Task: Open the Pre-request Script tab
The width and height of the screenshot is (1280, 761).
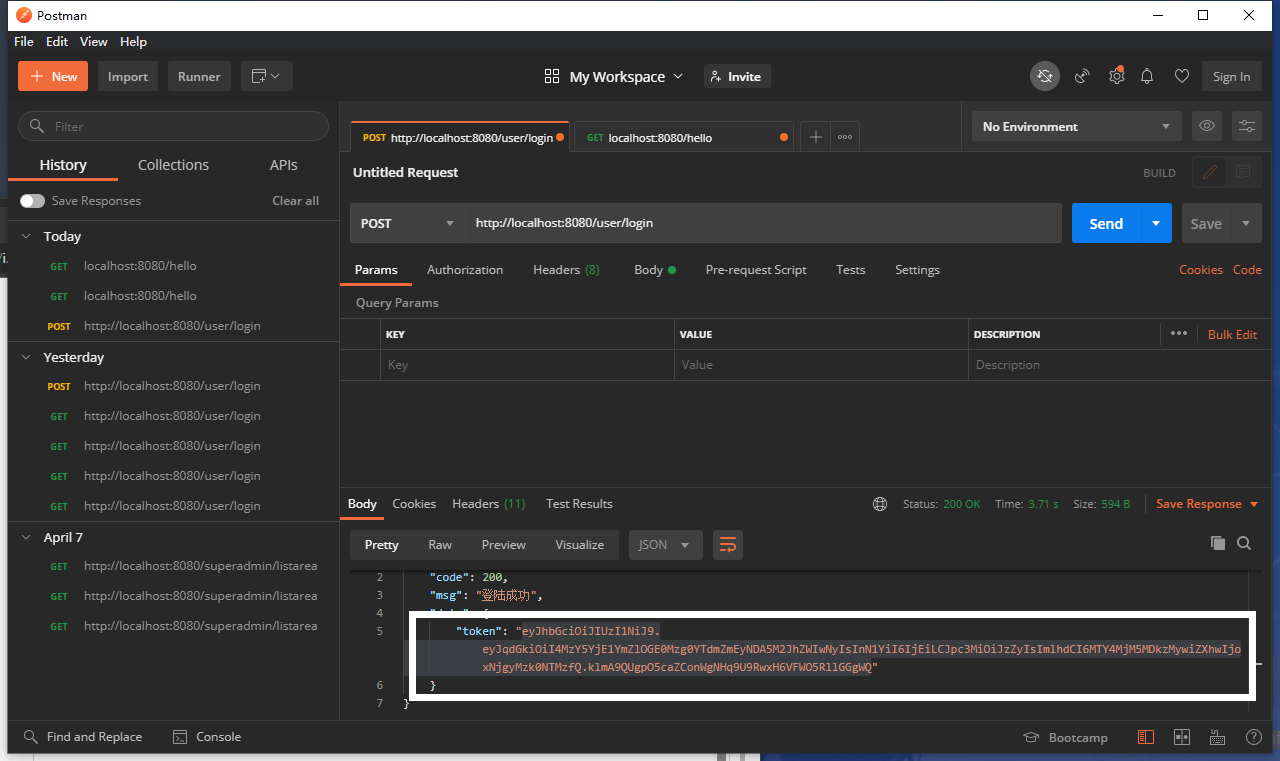Action: (756, 270)
